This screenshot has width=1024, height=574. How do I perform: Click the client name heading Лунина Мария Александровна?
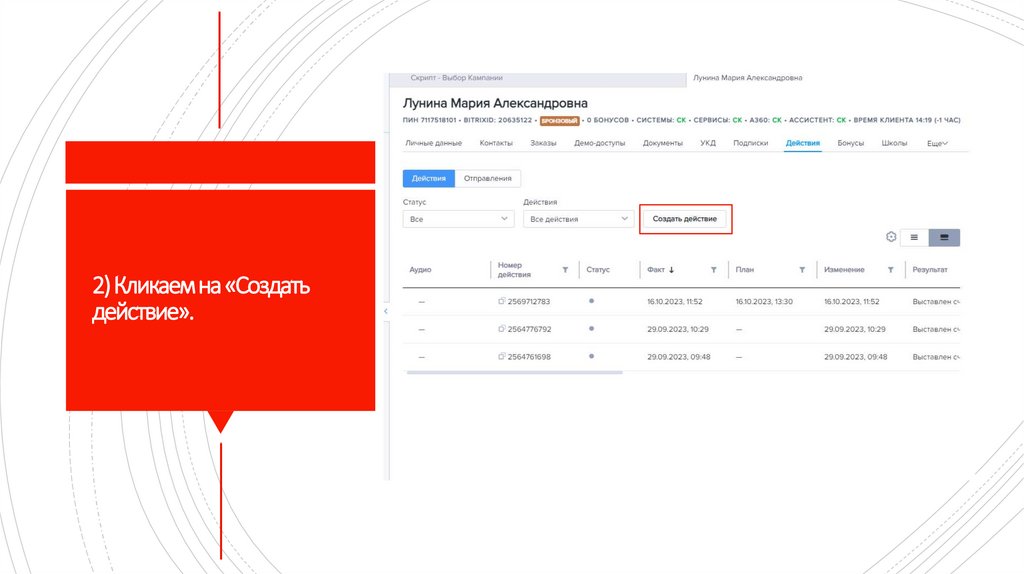(495, 103)
